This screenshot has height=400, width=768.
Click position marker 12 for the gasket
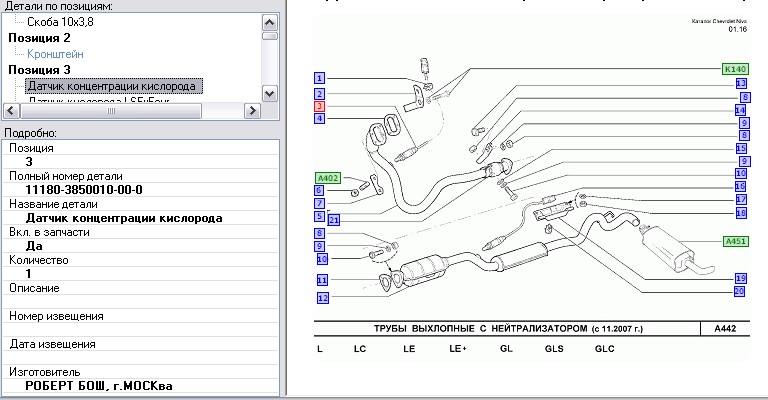(322, 297)
